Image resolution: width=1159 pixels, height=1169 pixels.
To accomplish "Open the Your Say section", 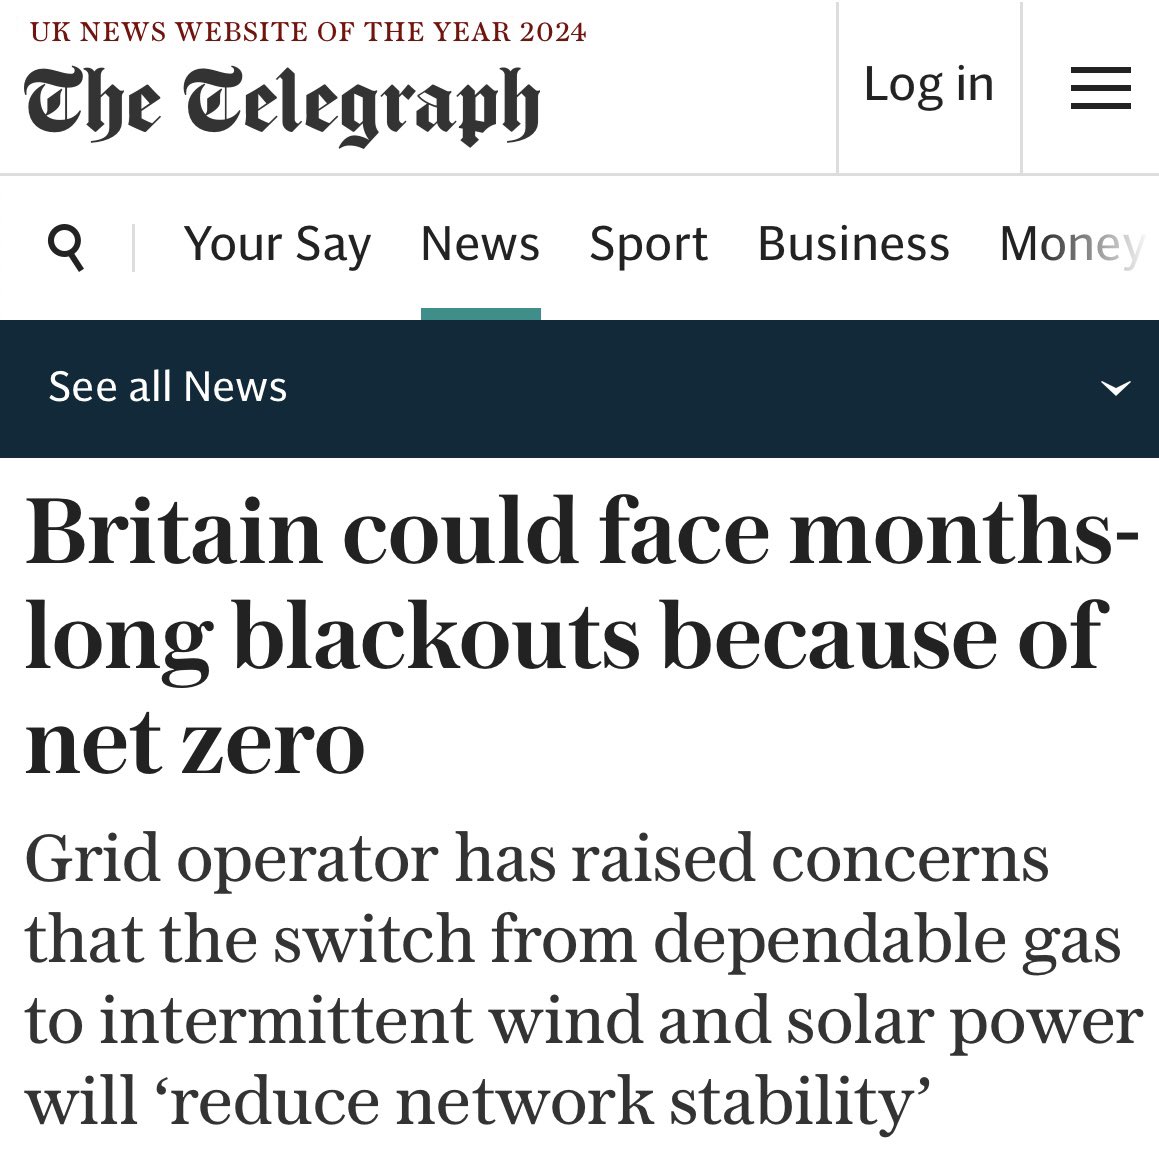I will (277, 243).
